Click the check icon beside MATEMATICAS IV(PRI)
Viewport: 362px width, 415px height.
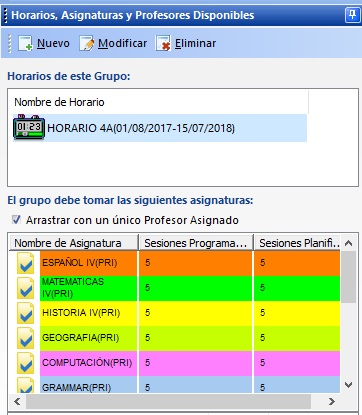pos(26,288)
